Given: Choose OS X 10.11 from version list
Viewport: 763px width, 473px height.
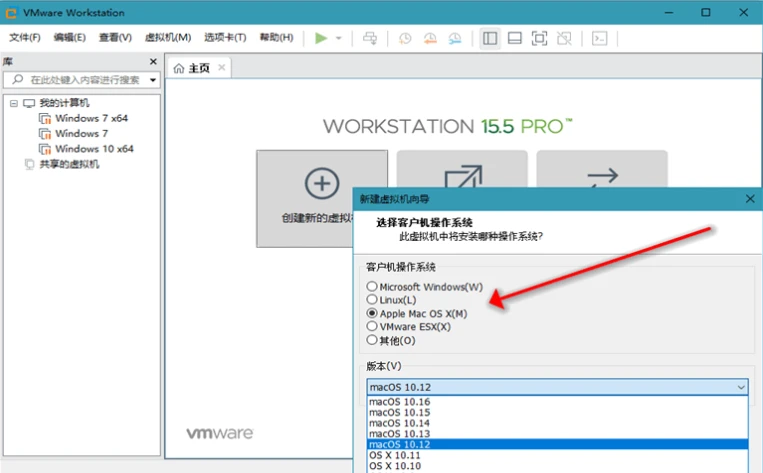Looking at the screenshot, I should (557, 455).
